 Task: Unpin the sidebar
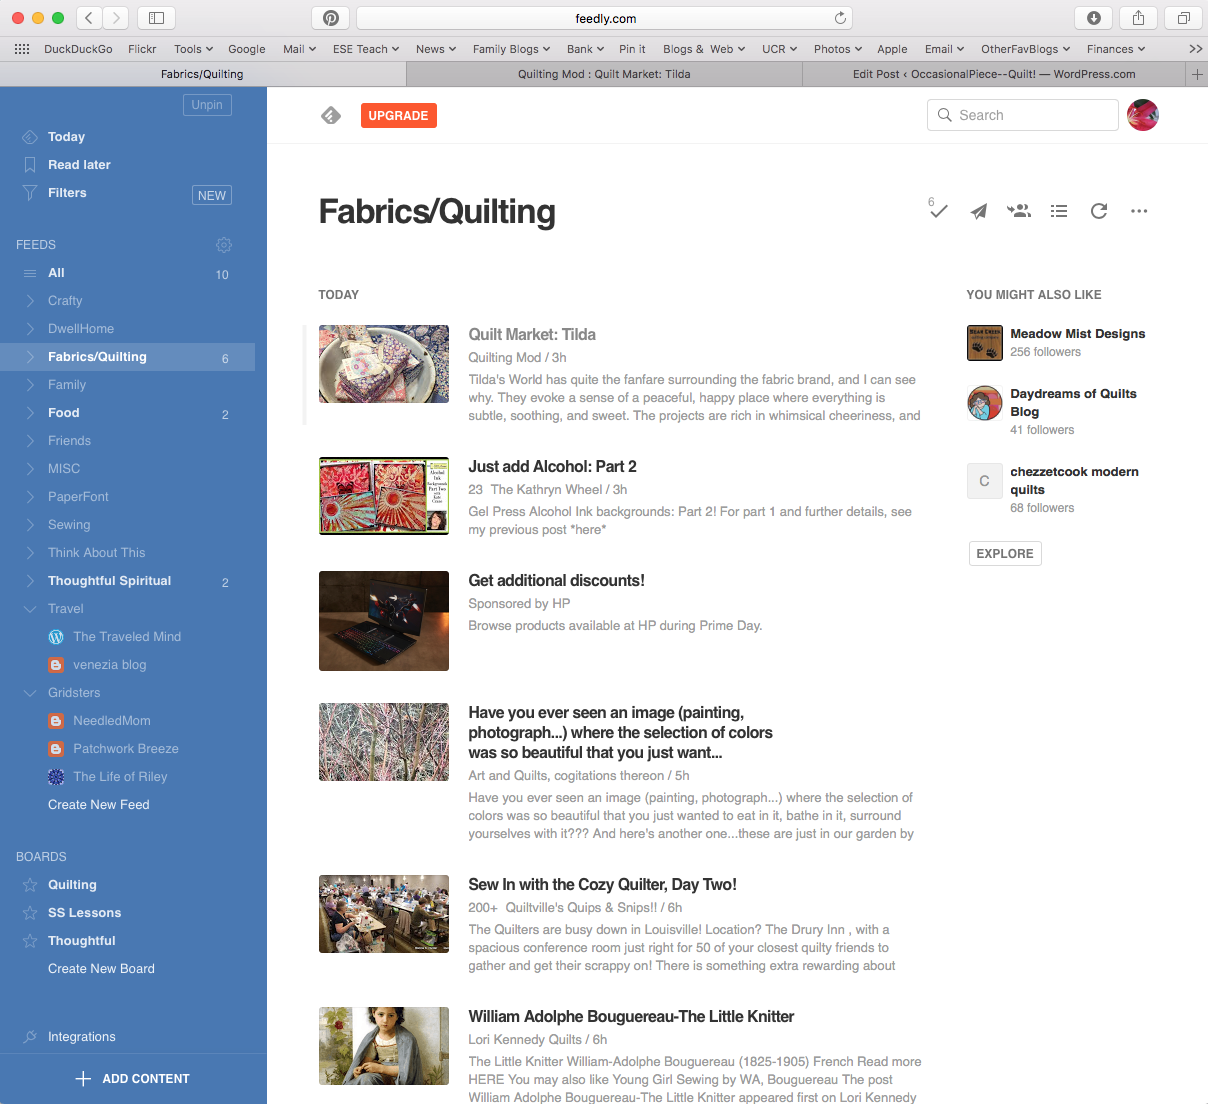click(207, 104)
